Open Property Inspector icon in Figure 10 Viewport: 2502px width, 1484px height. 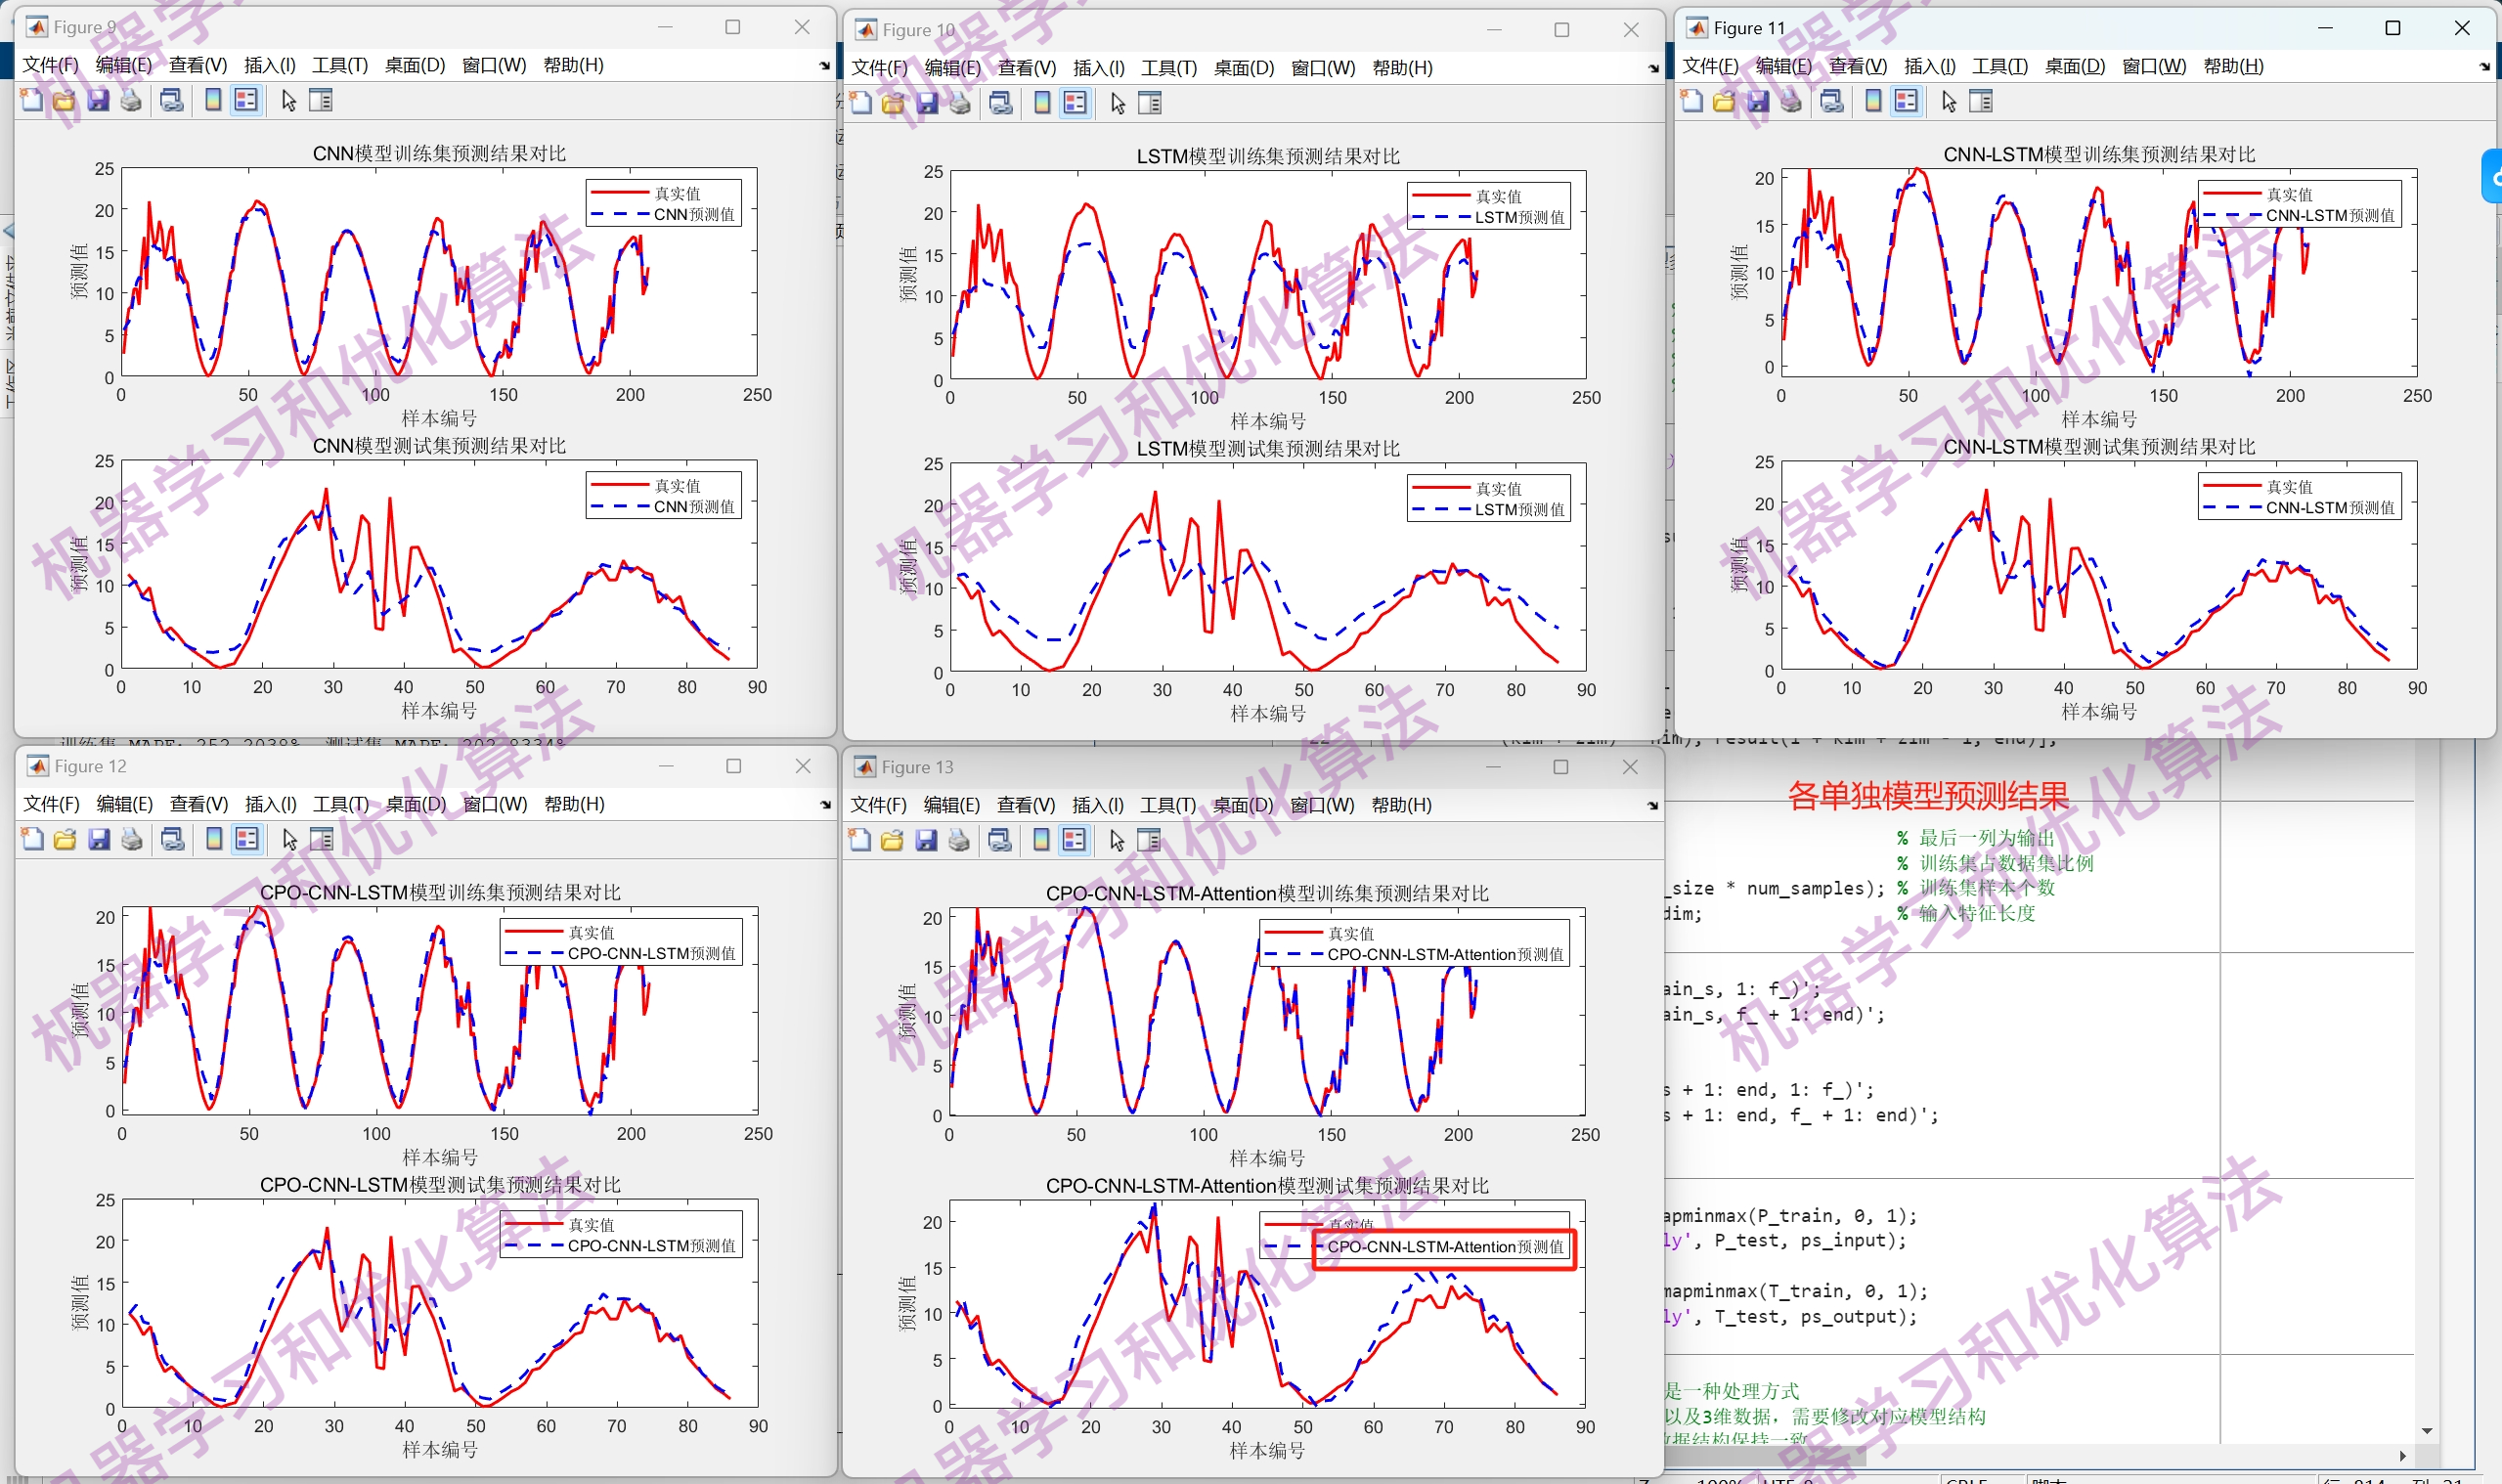(1151, 103)
